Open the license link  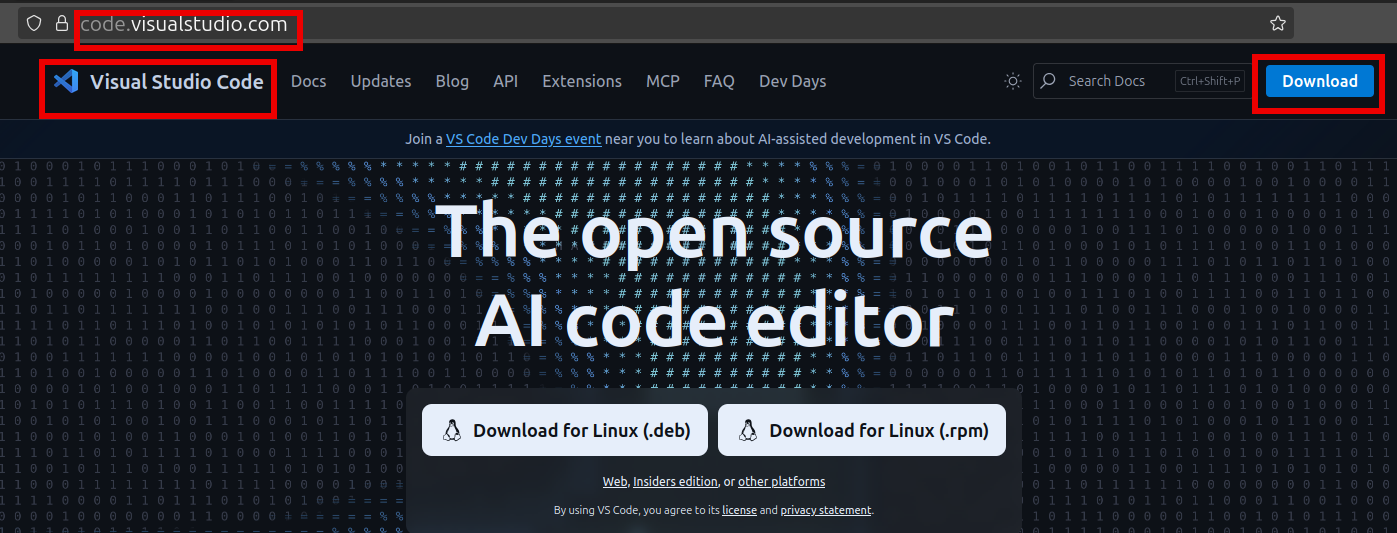coord(739,510)
